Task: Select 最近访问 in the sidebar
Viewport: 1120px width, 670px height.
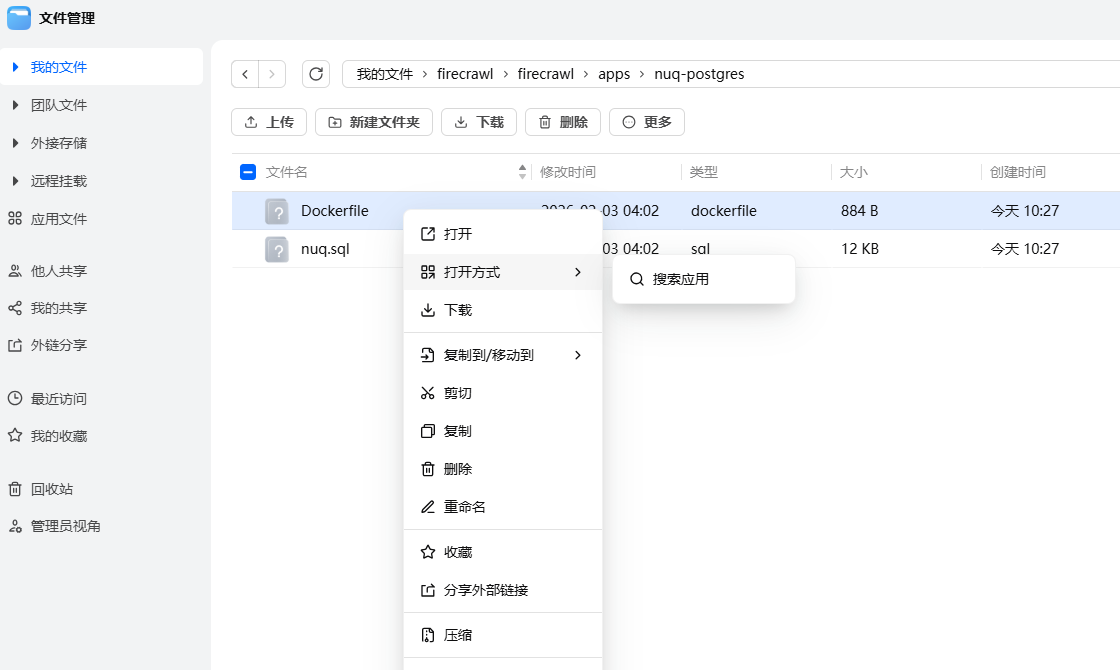Action: [x=64, y=398]
